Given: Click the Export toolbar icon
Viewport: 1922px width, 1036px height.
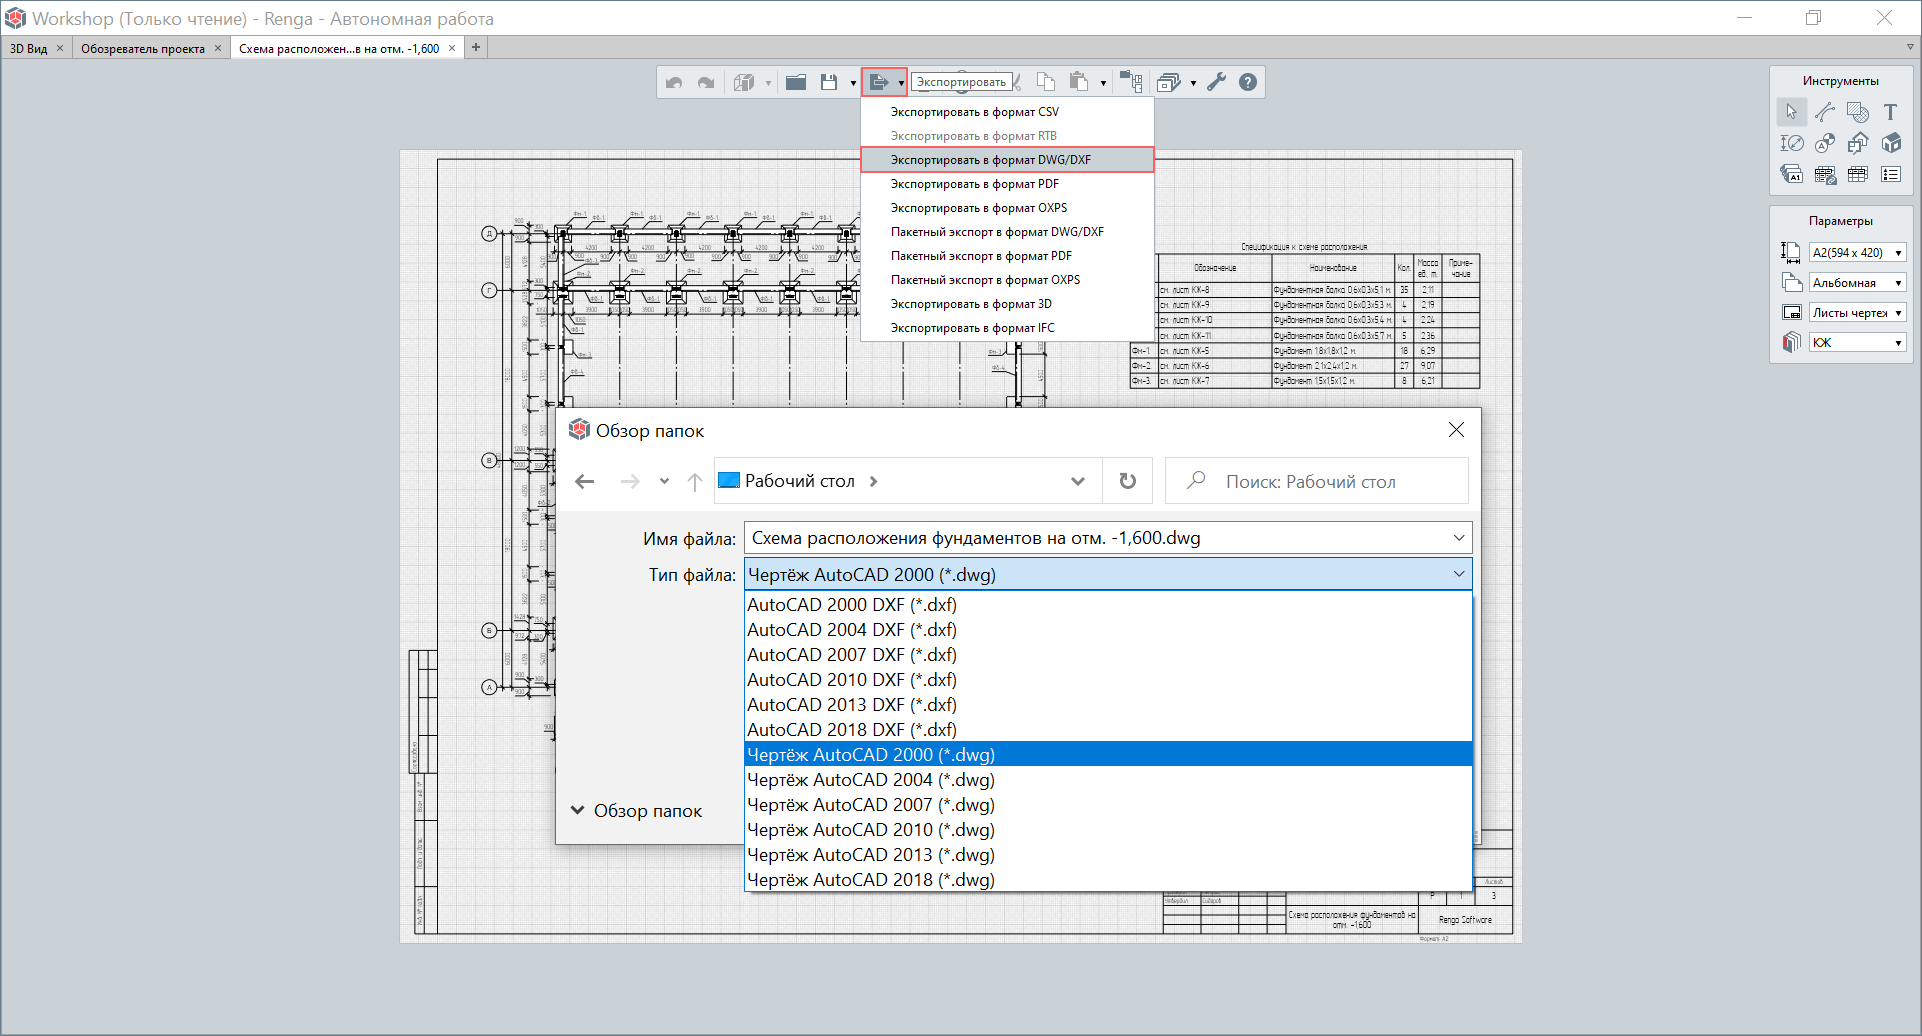Looking at the screenshot, I should (879, 82).
